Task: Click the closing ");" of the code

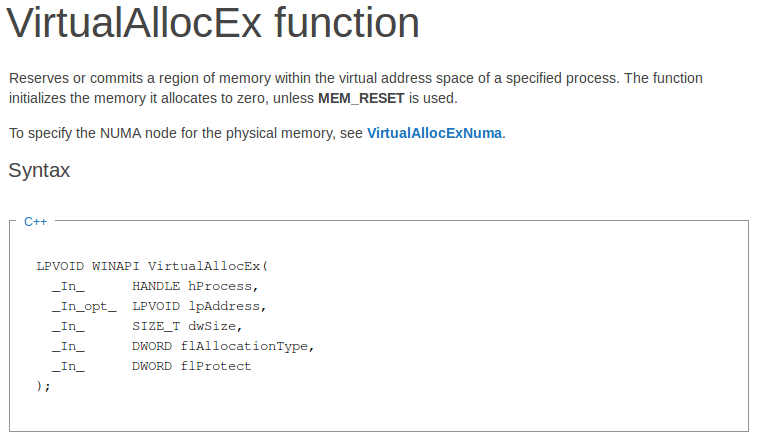Action: (43, 386)
